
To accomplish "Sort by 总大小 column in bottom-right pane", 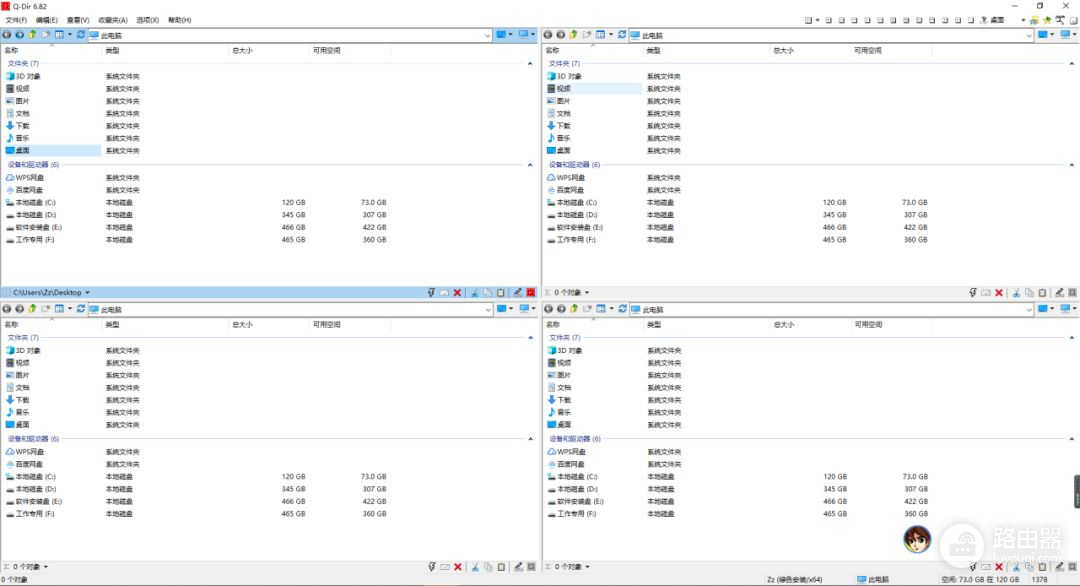I will [783, 324].
